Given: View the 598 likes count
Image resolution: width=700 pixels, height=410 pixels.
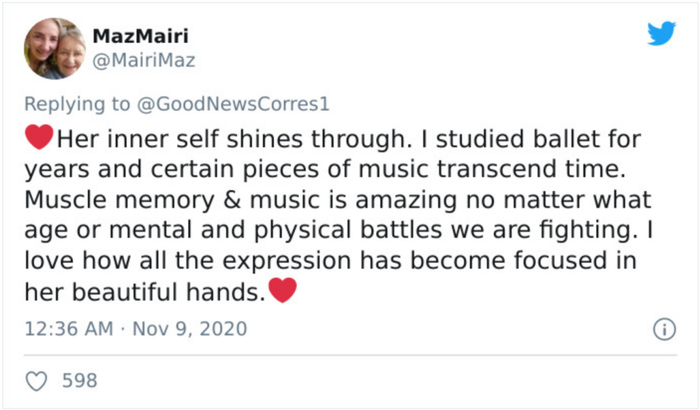Looking at the screenshot, I should [79, 380].
